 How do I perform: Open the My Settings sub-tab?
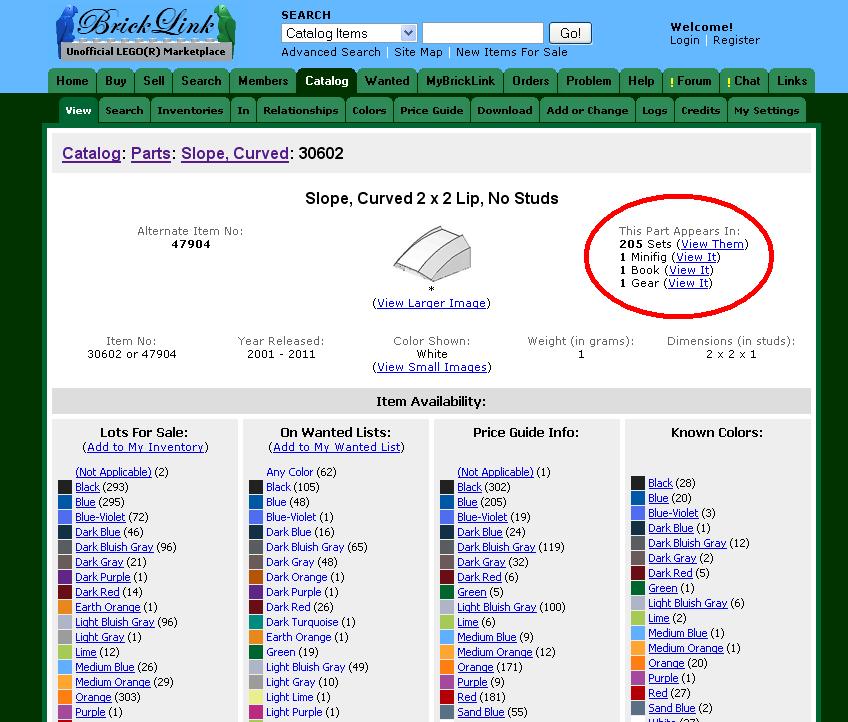[x=766, y=110]
